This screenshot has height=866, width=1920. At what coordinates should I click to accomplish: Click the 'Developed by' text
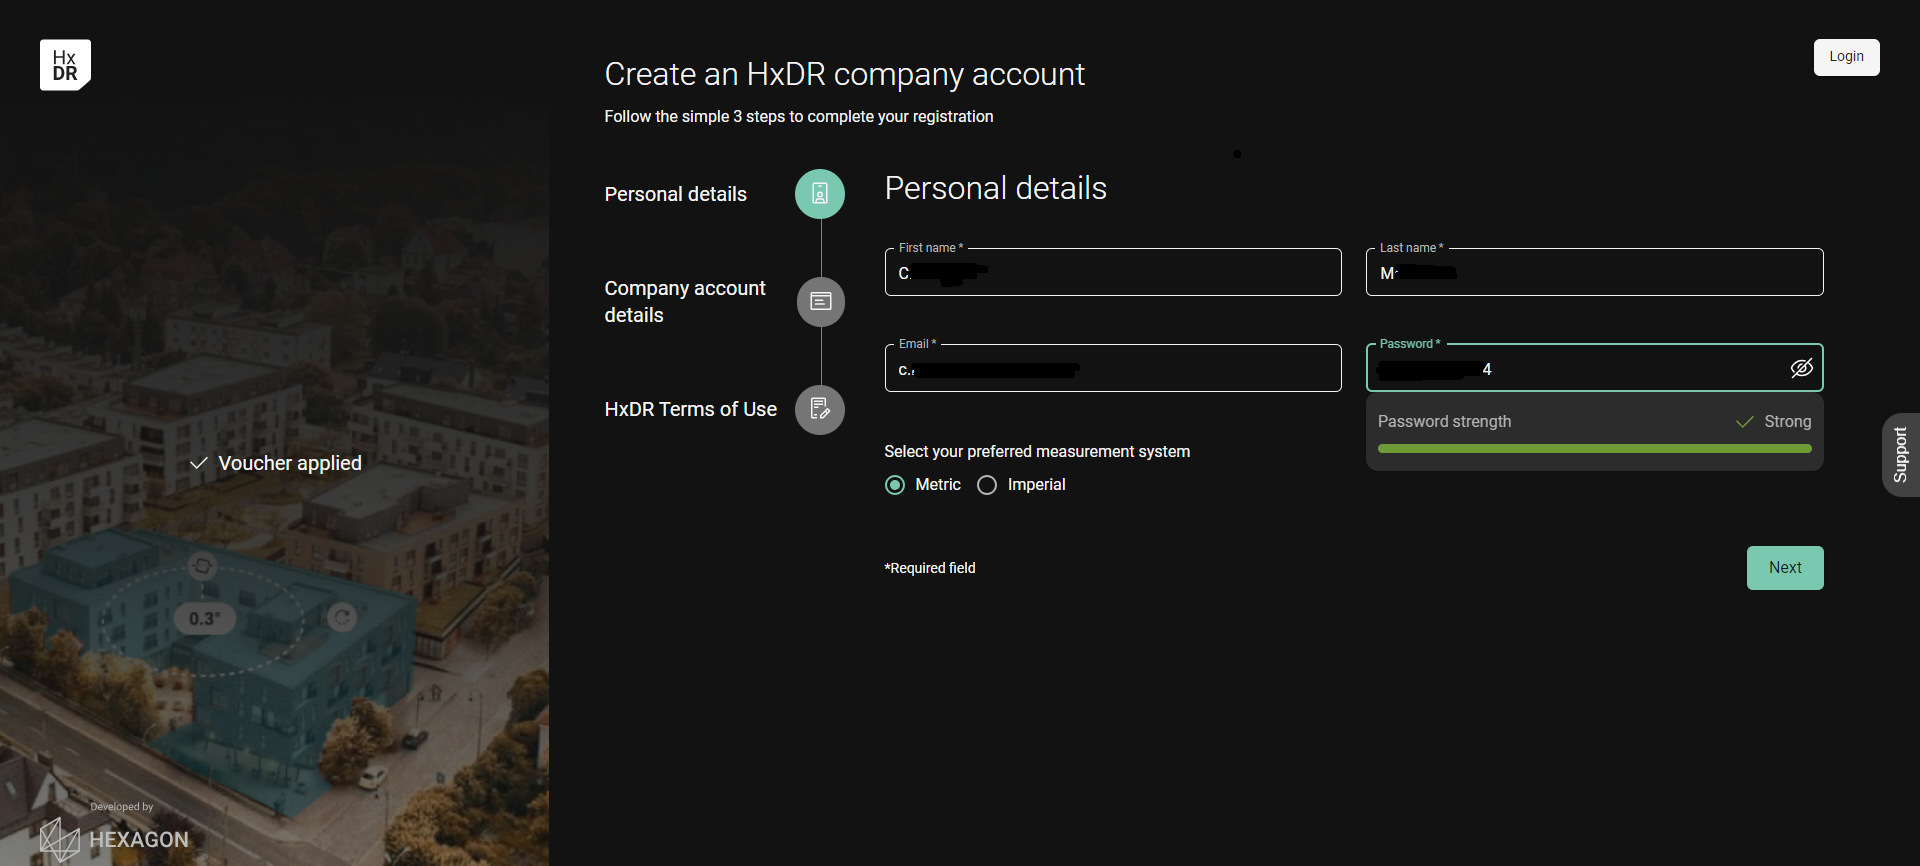coord(122,807)
